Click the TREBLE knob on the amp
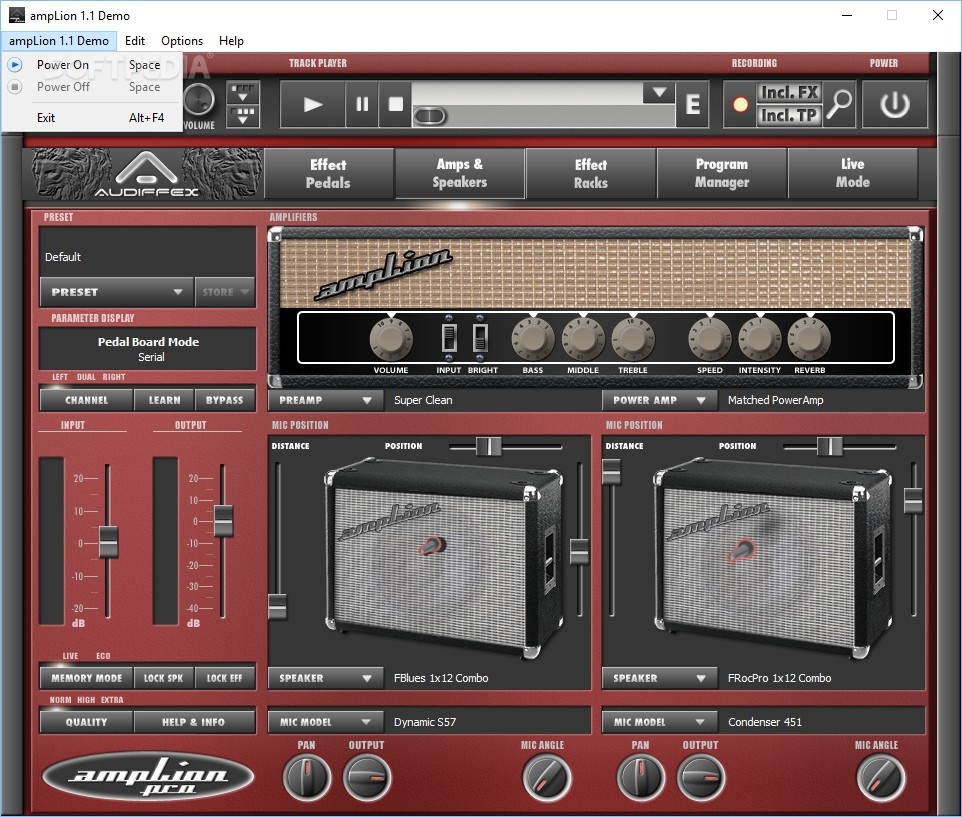 633,339
